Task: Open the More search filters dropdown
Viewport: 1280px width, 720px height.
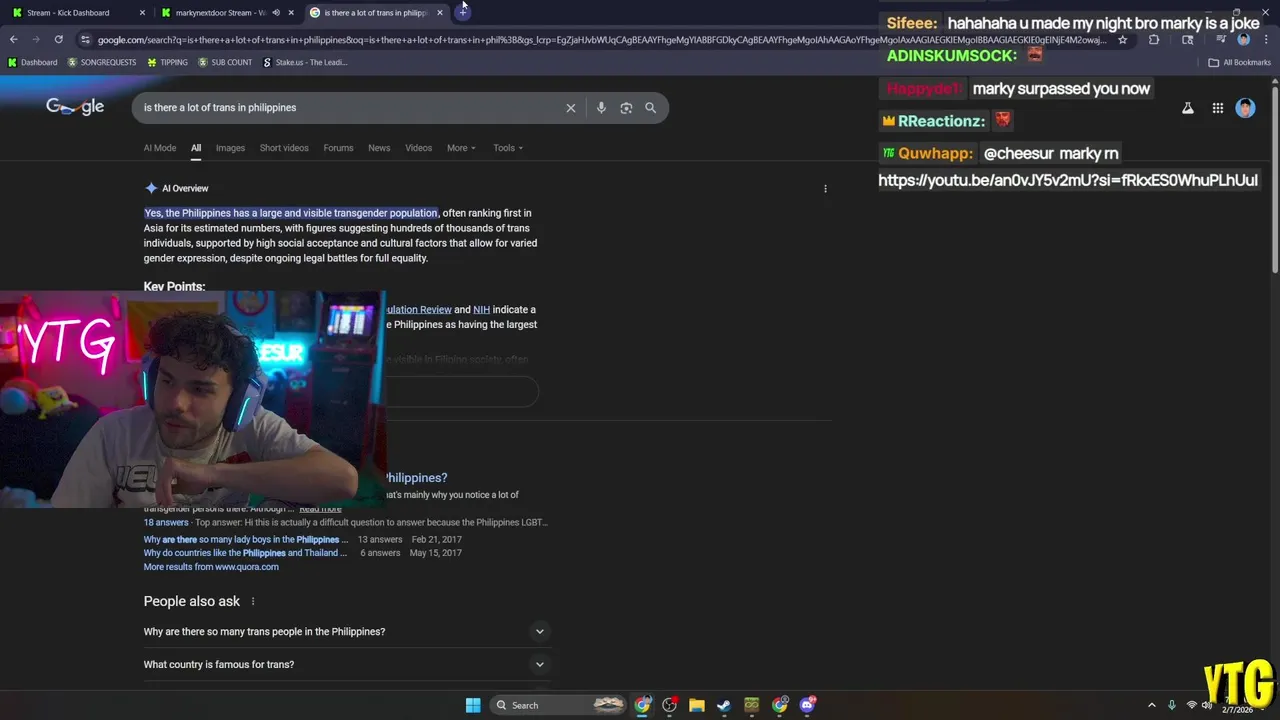Action: [x=461, y=148]
